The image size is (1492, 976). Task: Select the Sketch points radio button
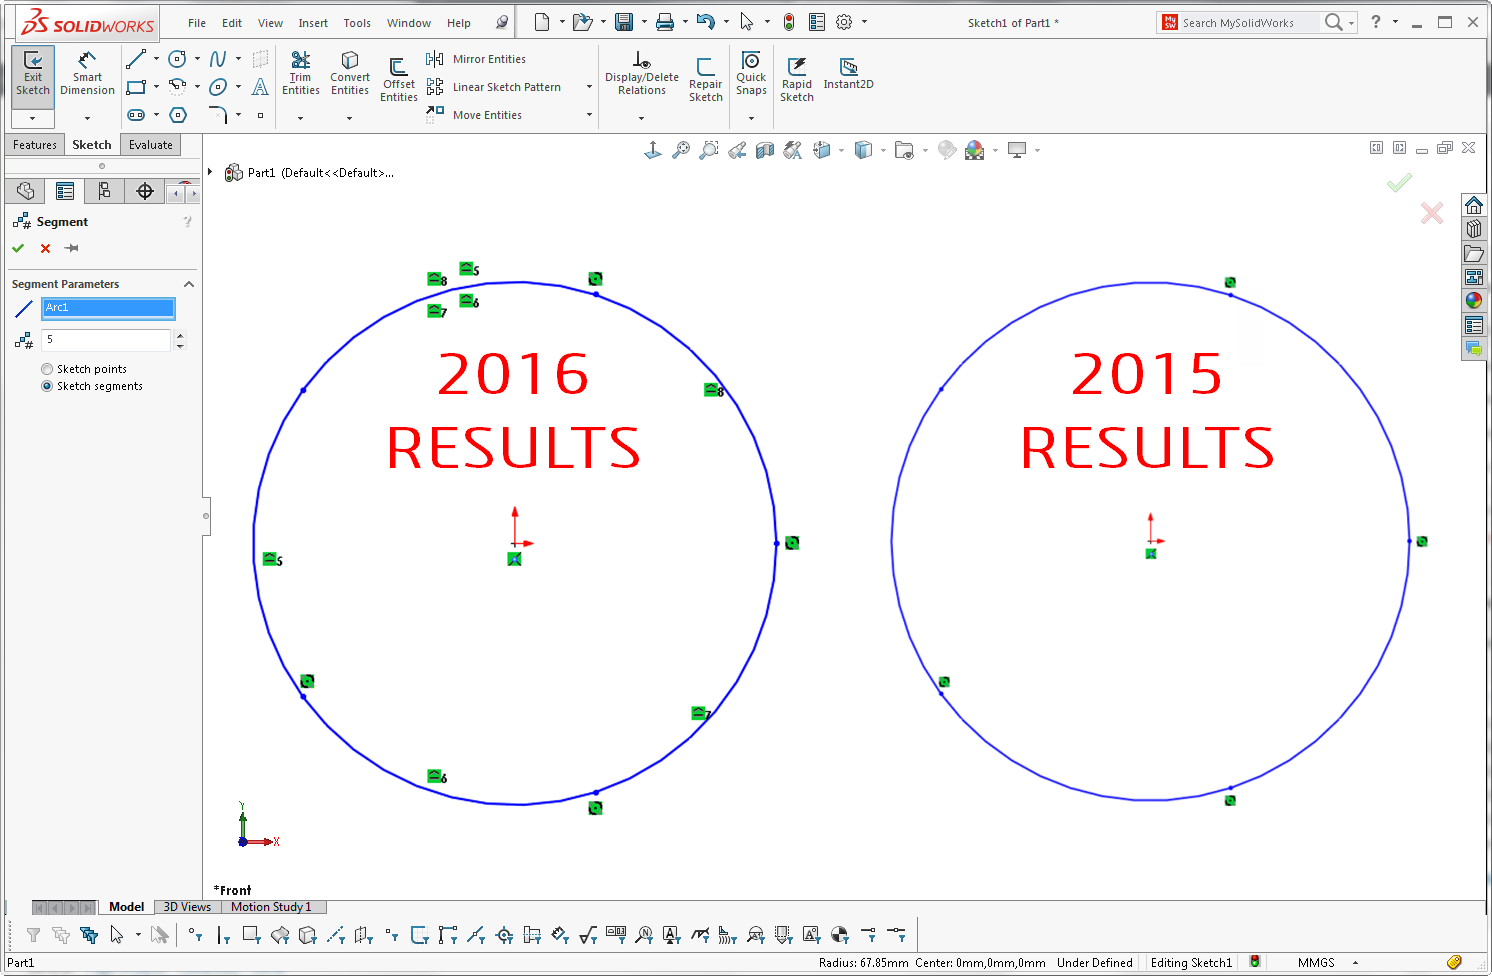tap(46, 369)
